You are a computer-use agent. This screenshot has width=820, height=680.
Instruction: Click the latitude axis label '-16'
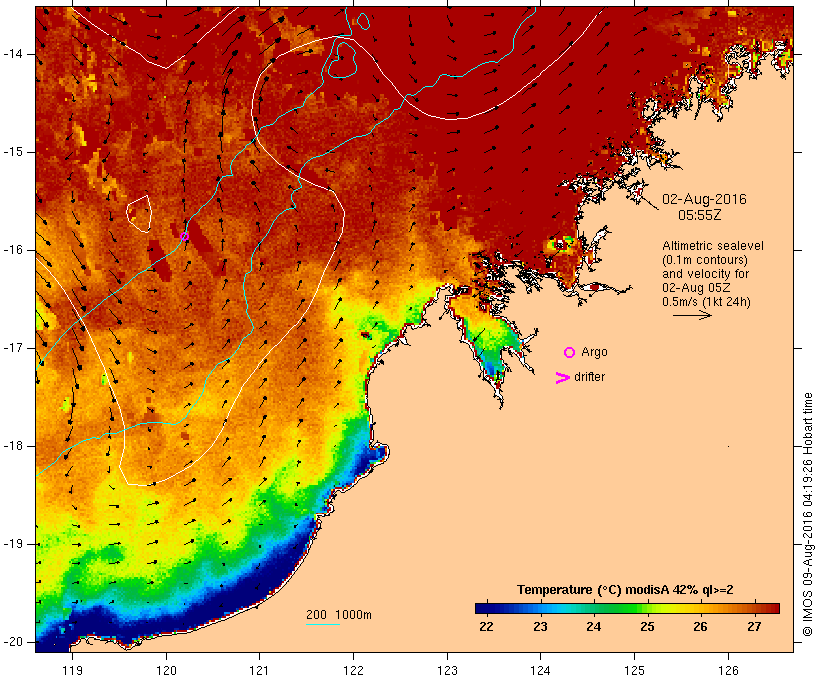tap(13, 250)
